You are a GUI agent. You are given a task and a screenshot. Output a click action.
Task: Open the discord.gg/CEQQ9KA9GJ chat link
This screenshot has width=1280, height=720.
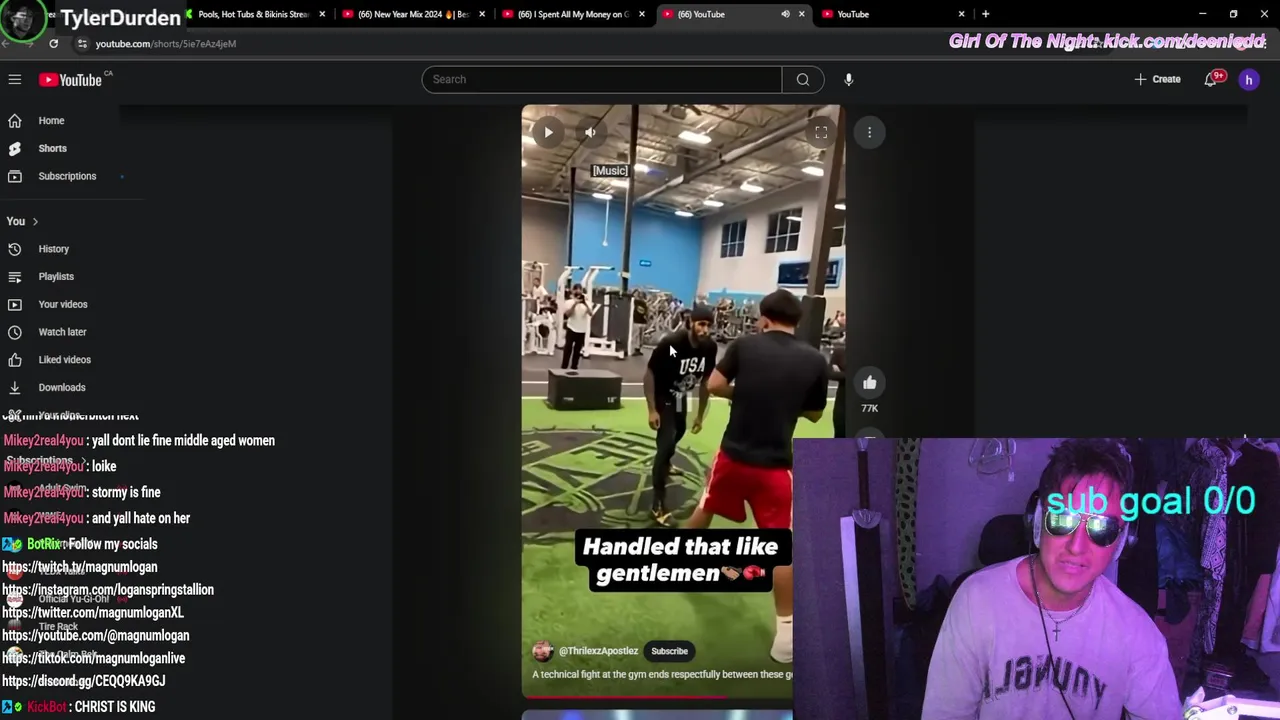click(x=84, y=681)
